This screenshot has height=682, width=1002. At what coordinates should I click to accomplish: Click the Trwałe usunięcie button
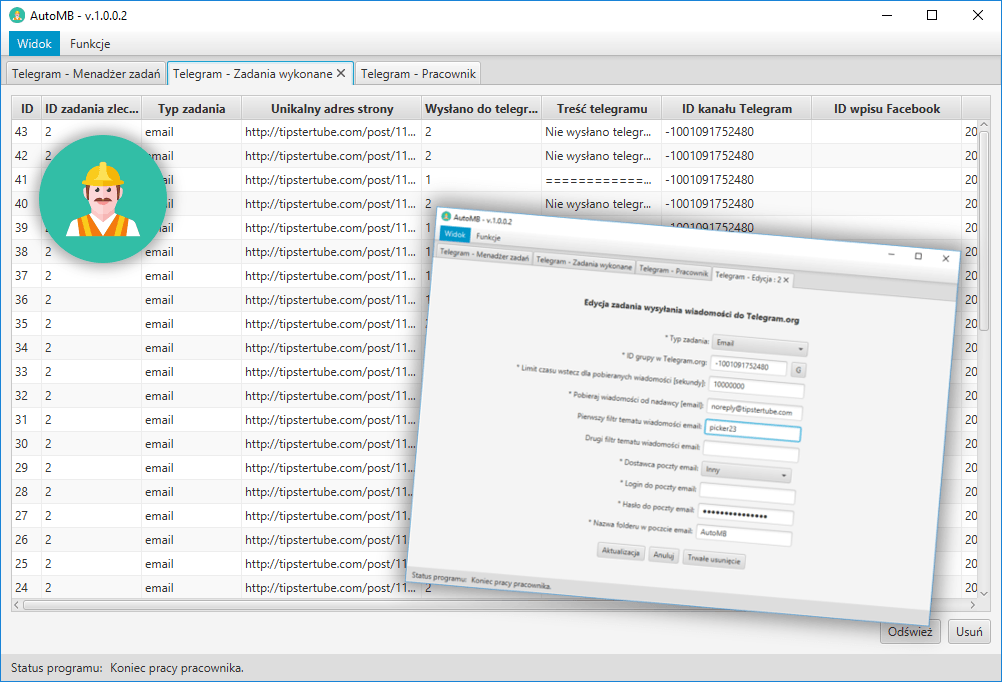(x=713, y=561)
